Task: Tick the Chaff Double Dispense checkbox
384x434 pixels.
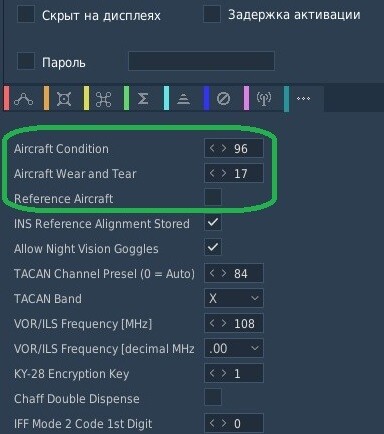Action: tap(213, 397)
